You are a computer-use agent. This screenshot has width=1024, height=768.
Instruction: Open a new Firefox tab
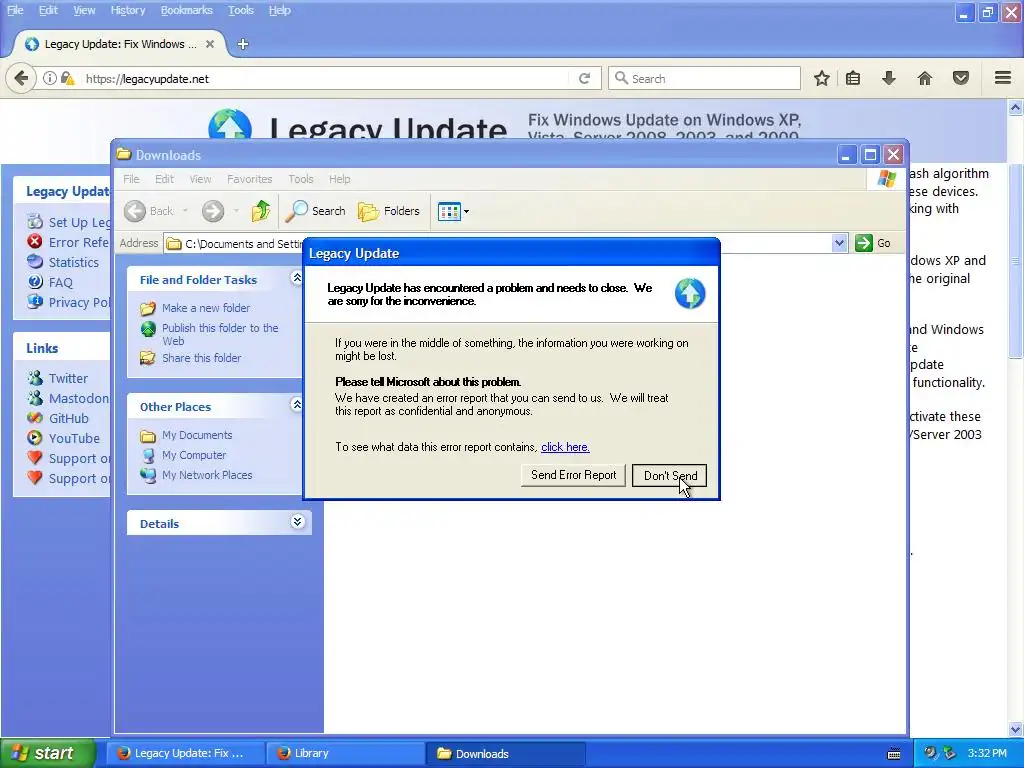(x=243, y=44)
